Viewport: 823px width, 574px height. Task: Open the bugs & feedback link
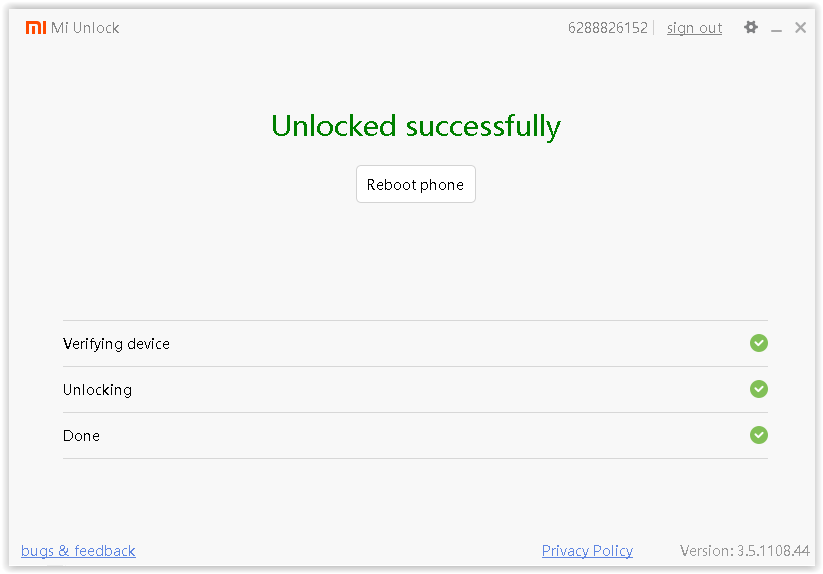(x=78, y=551)
